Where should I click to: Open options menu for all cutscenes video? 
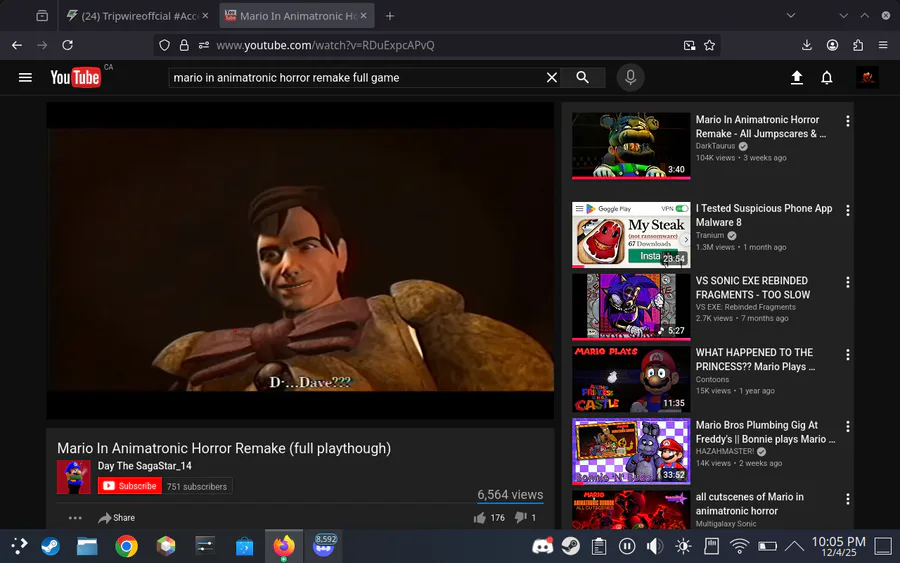click(x=848, y=499)
